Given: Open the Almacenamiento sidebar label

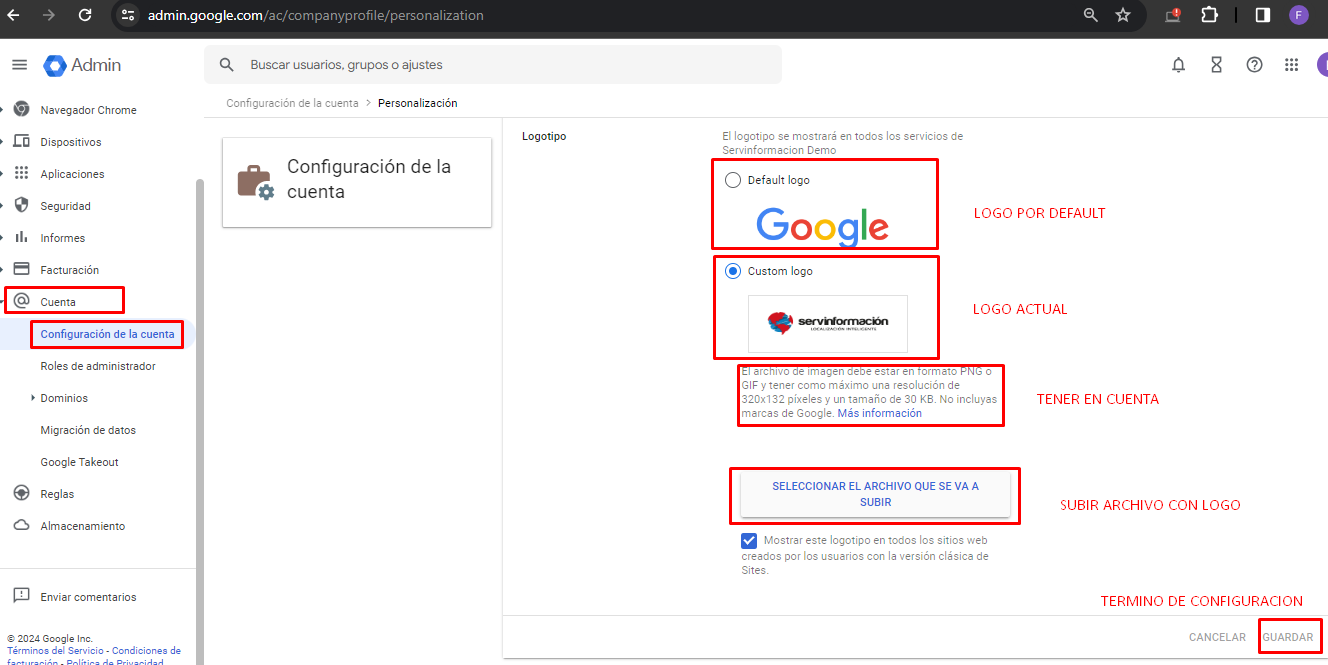Looking at the screenshot, I should [x=83, y=526].
